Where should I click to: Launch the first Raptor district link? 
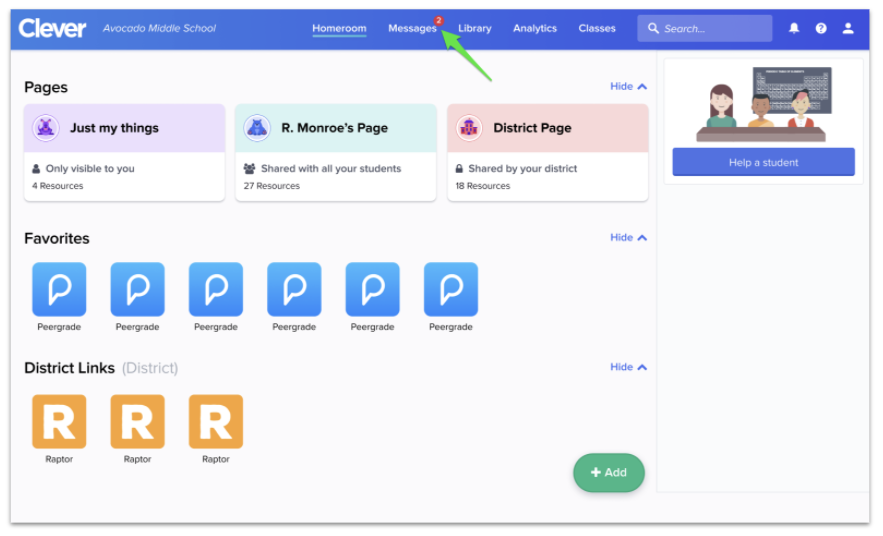59,421
